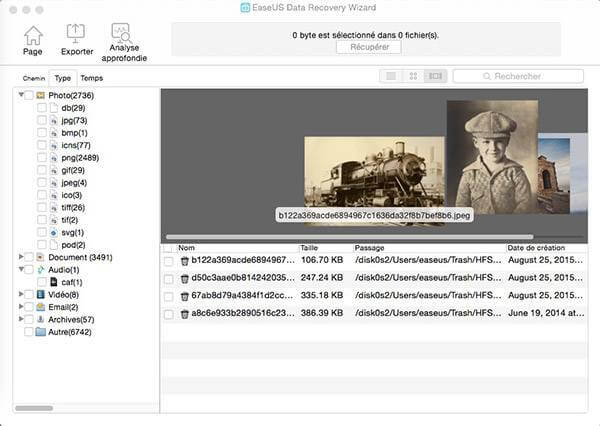Screen dimensions: 600x426
Task: Click trash icon for a8c6e933b2890516c23 file
Action: pos(185,314)
